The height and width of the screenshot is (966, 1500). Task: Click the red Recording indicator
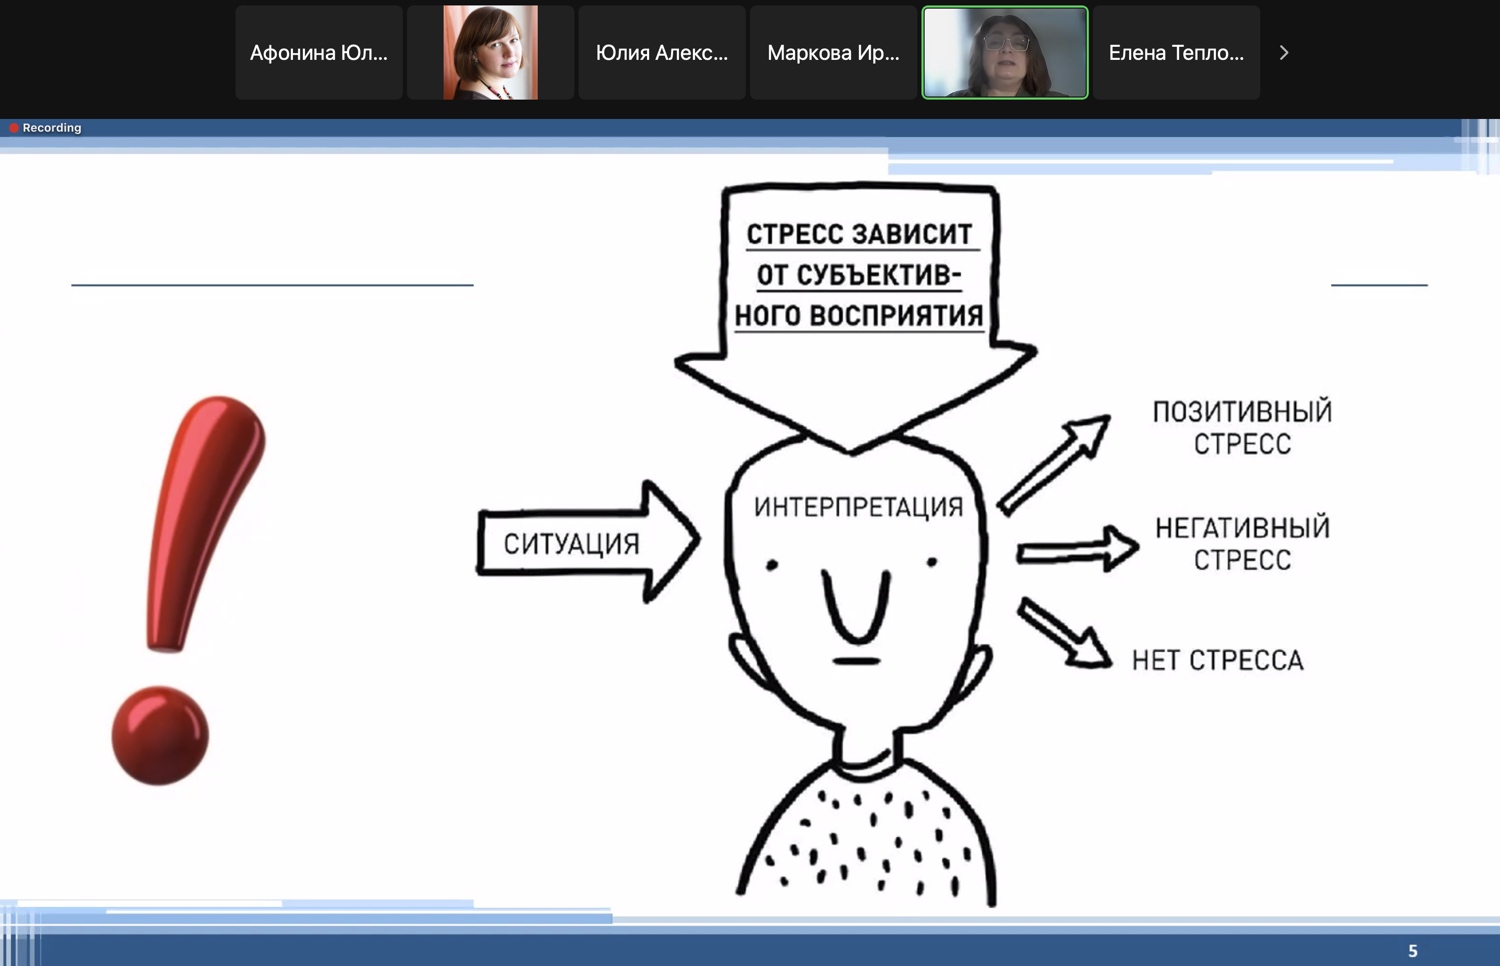click(46, 128)
